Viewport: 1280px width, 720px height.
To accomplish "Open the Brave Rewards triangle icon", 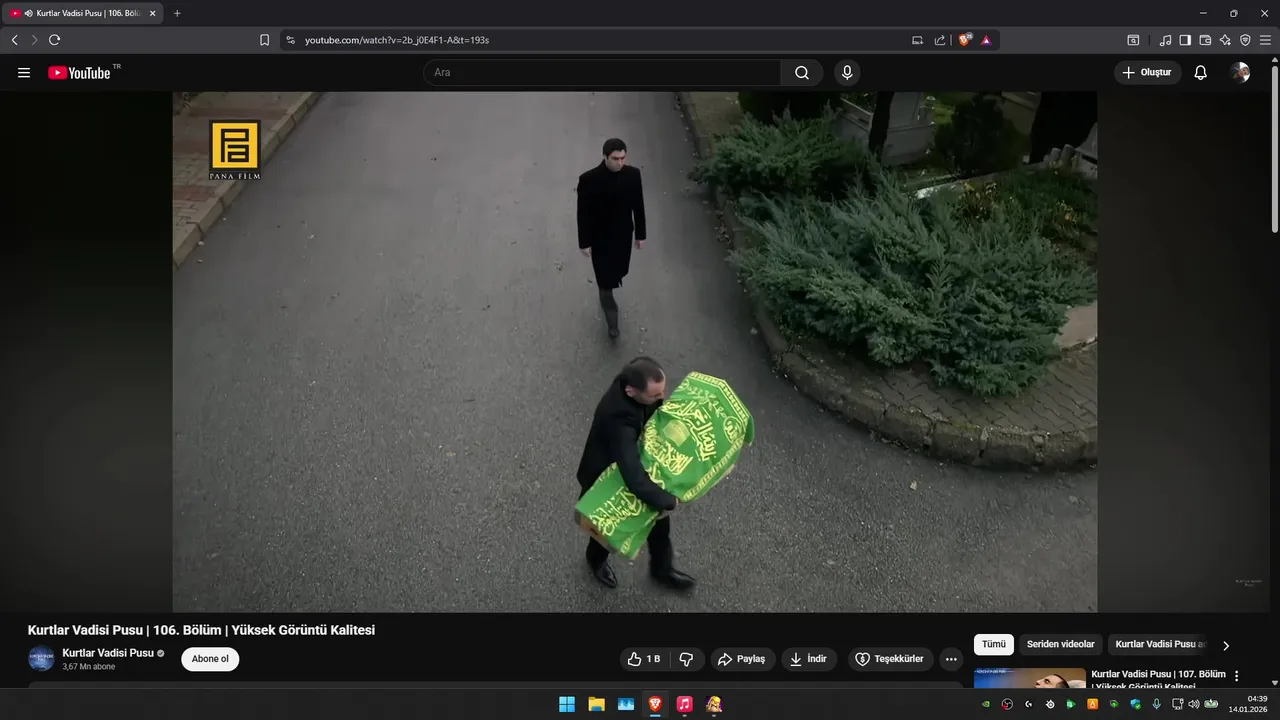I will [x=986, y=40].
